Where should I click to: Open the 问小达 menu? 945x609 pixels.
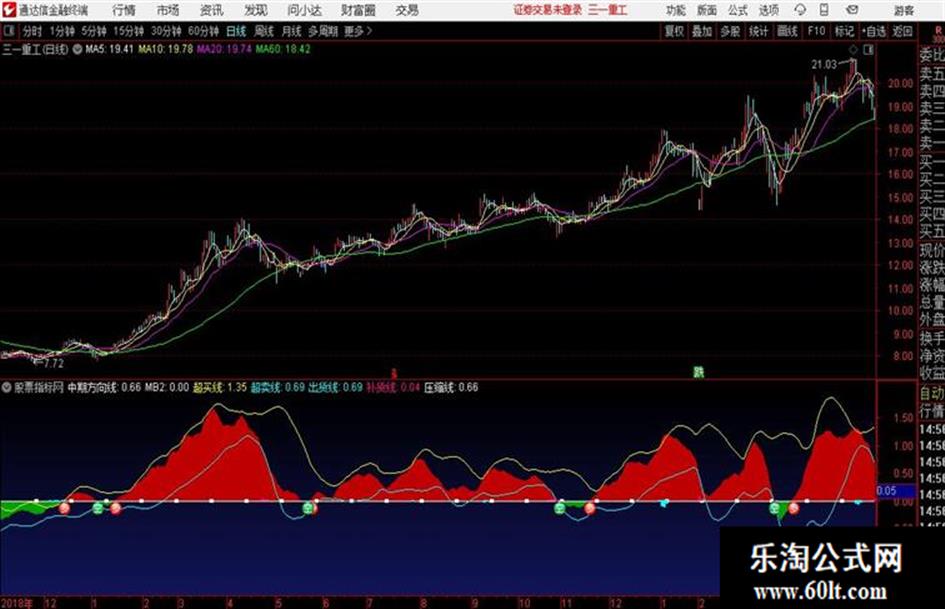tap(304, 10)
